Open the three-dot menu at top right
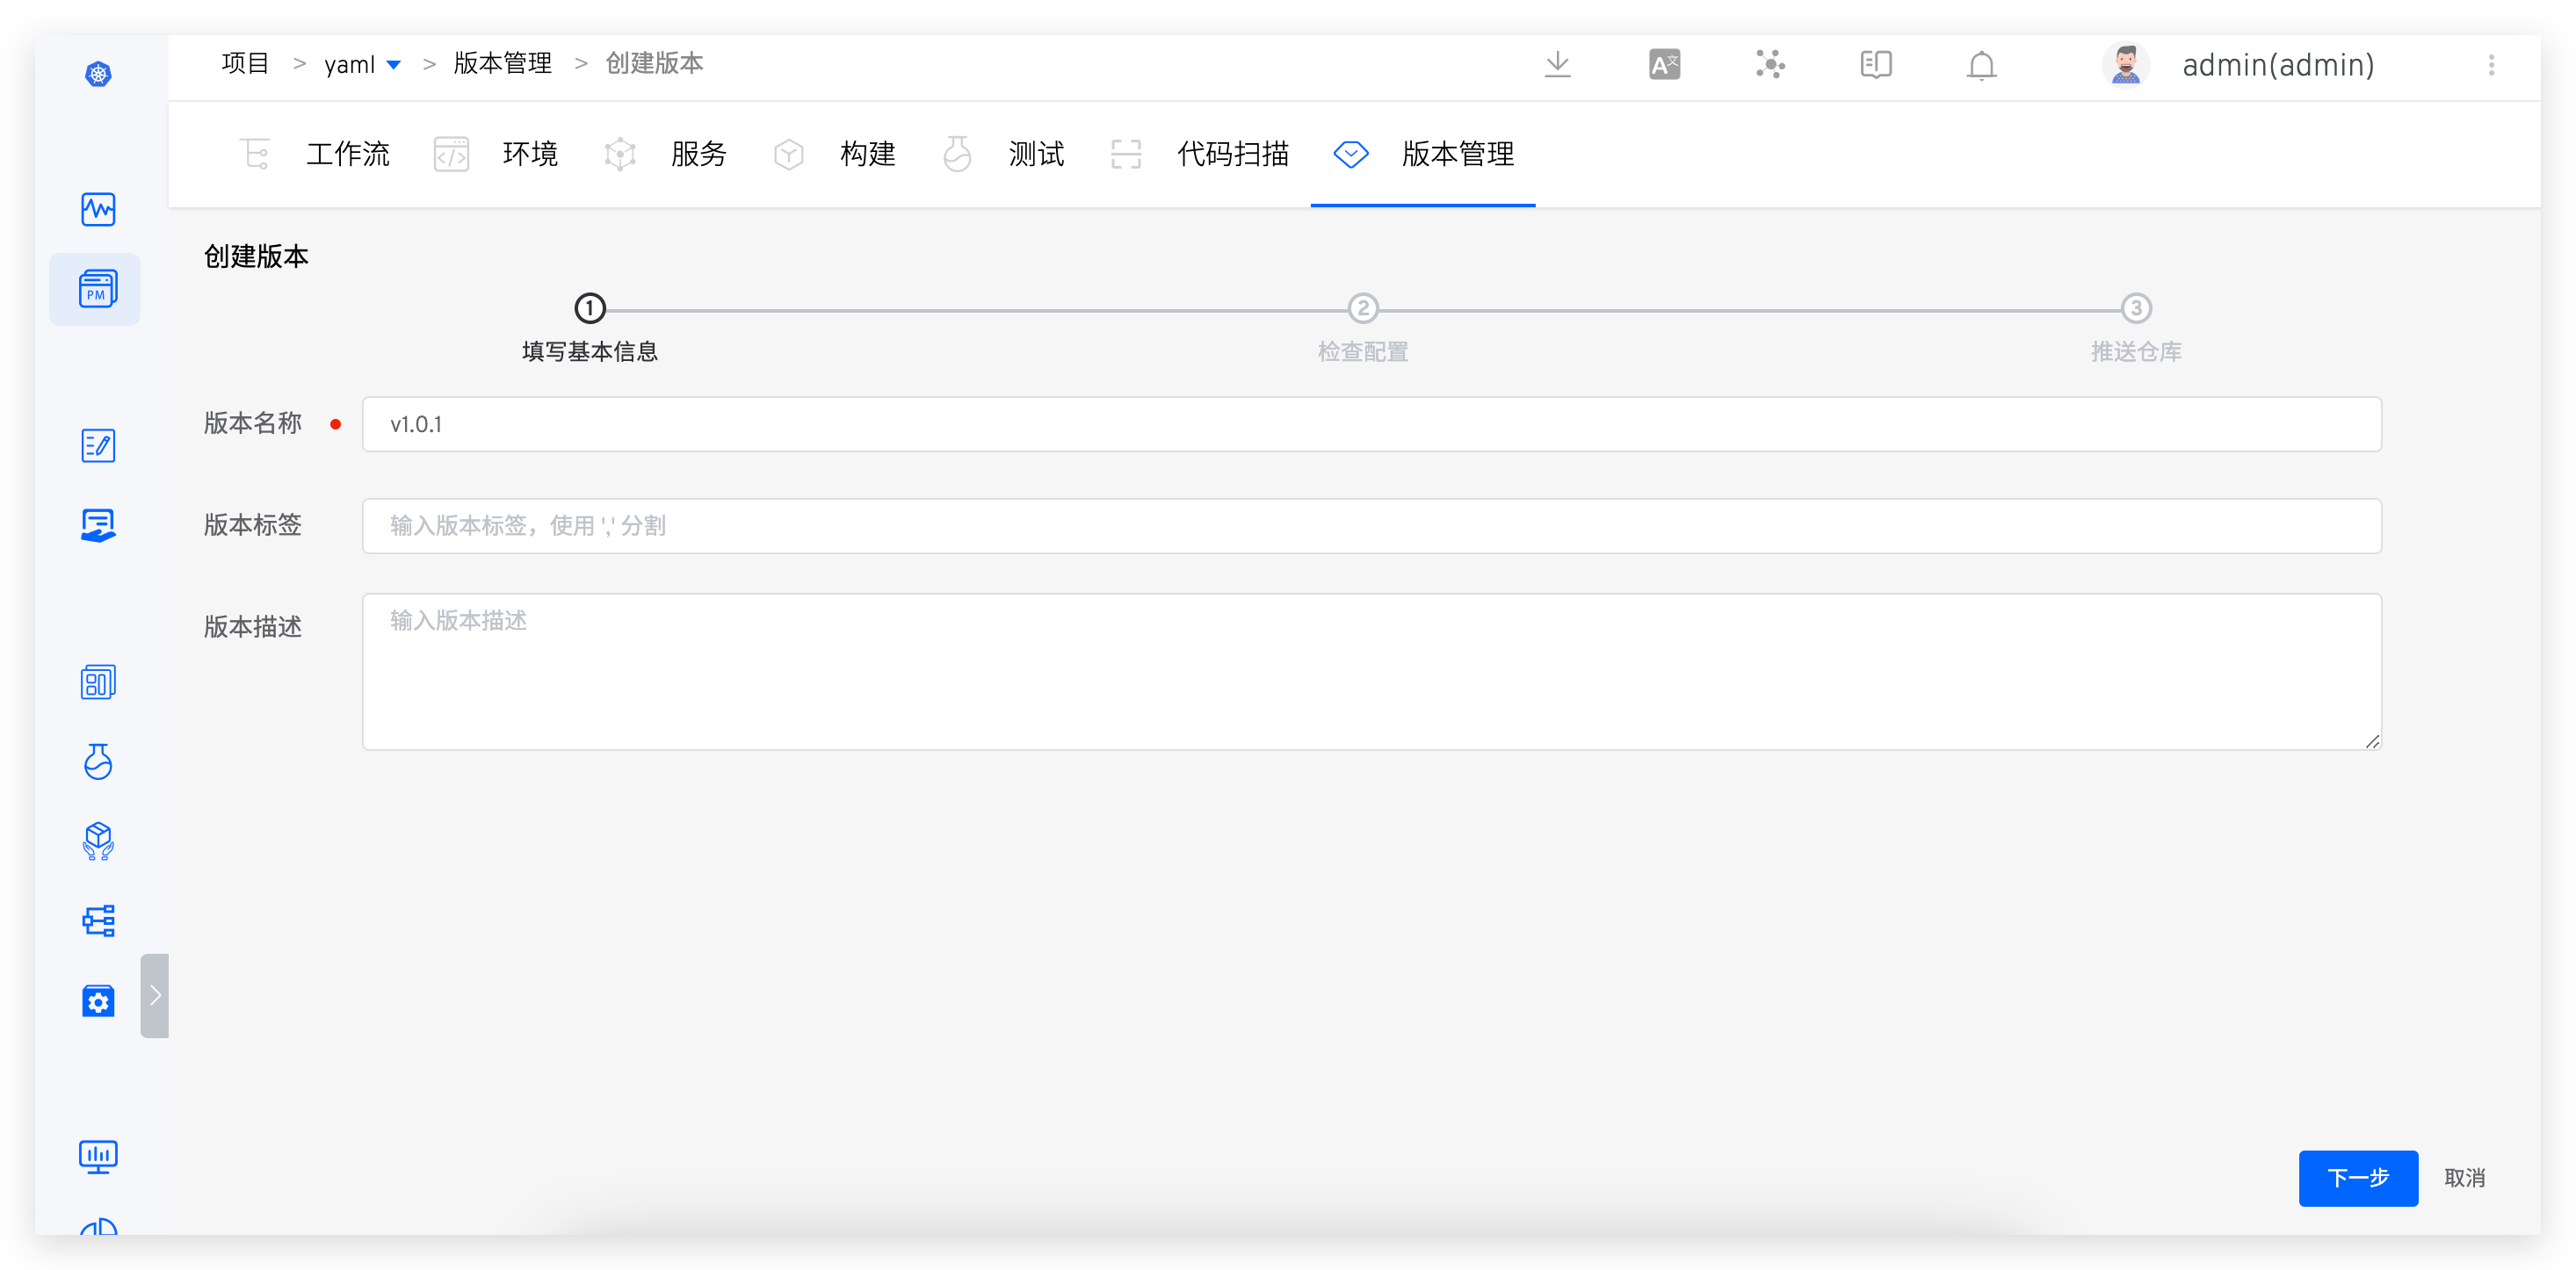The width and height of the screenshot is (2576, 1270). pyautogui.click(x=2491, y=65)
